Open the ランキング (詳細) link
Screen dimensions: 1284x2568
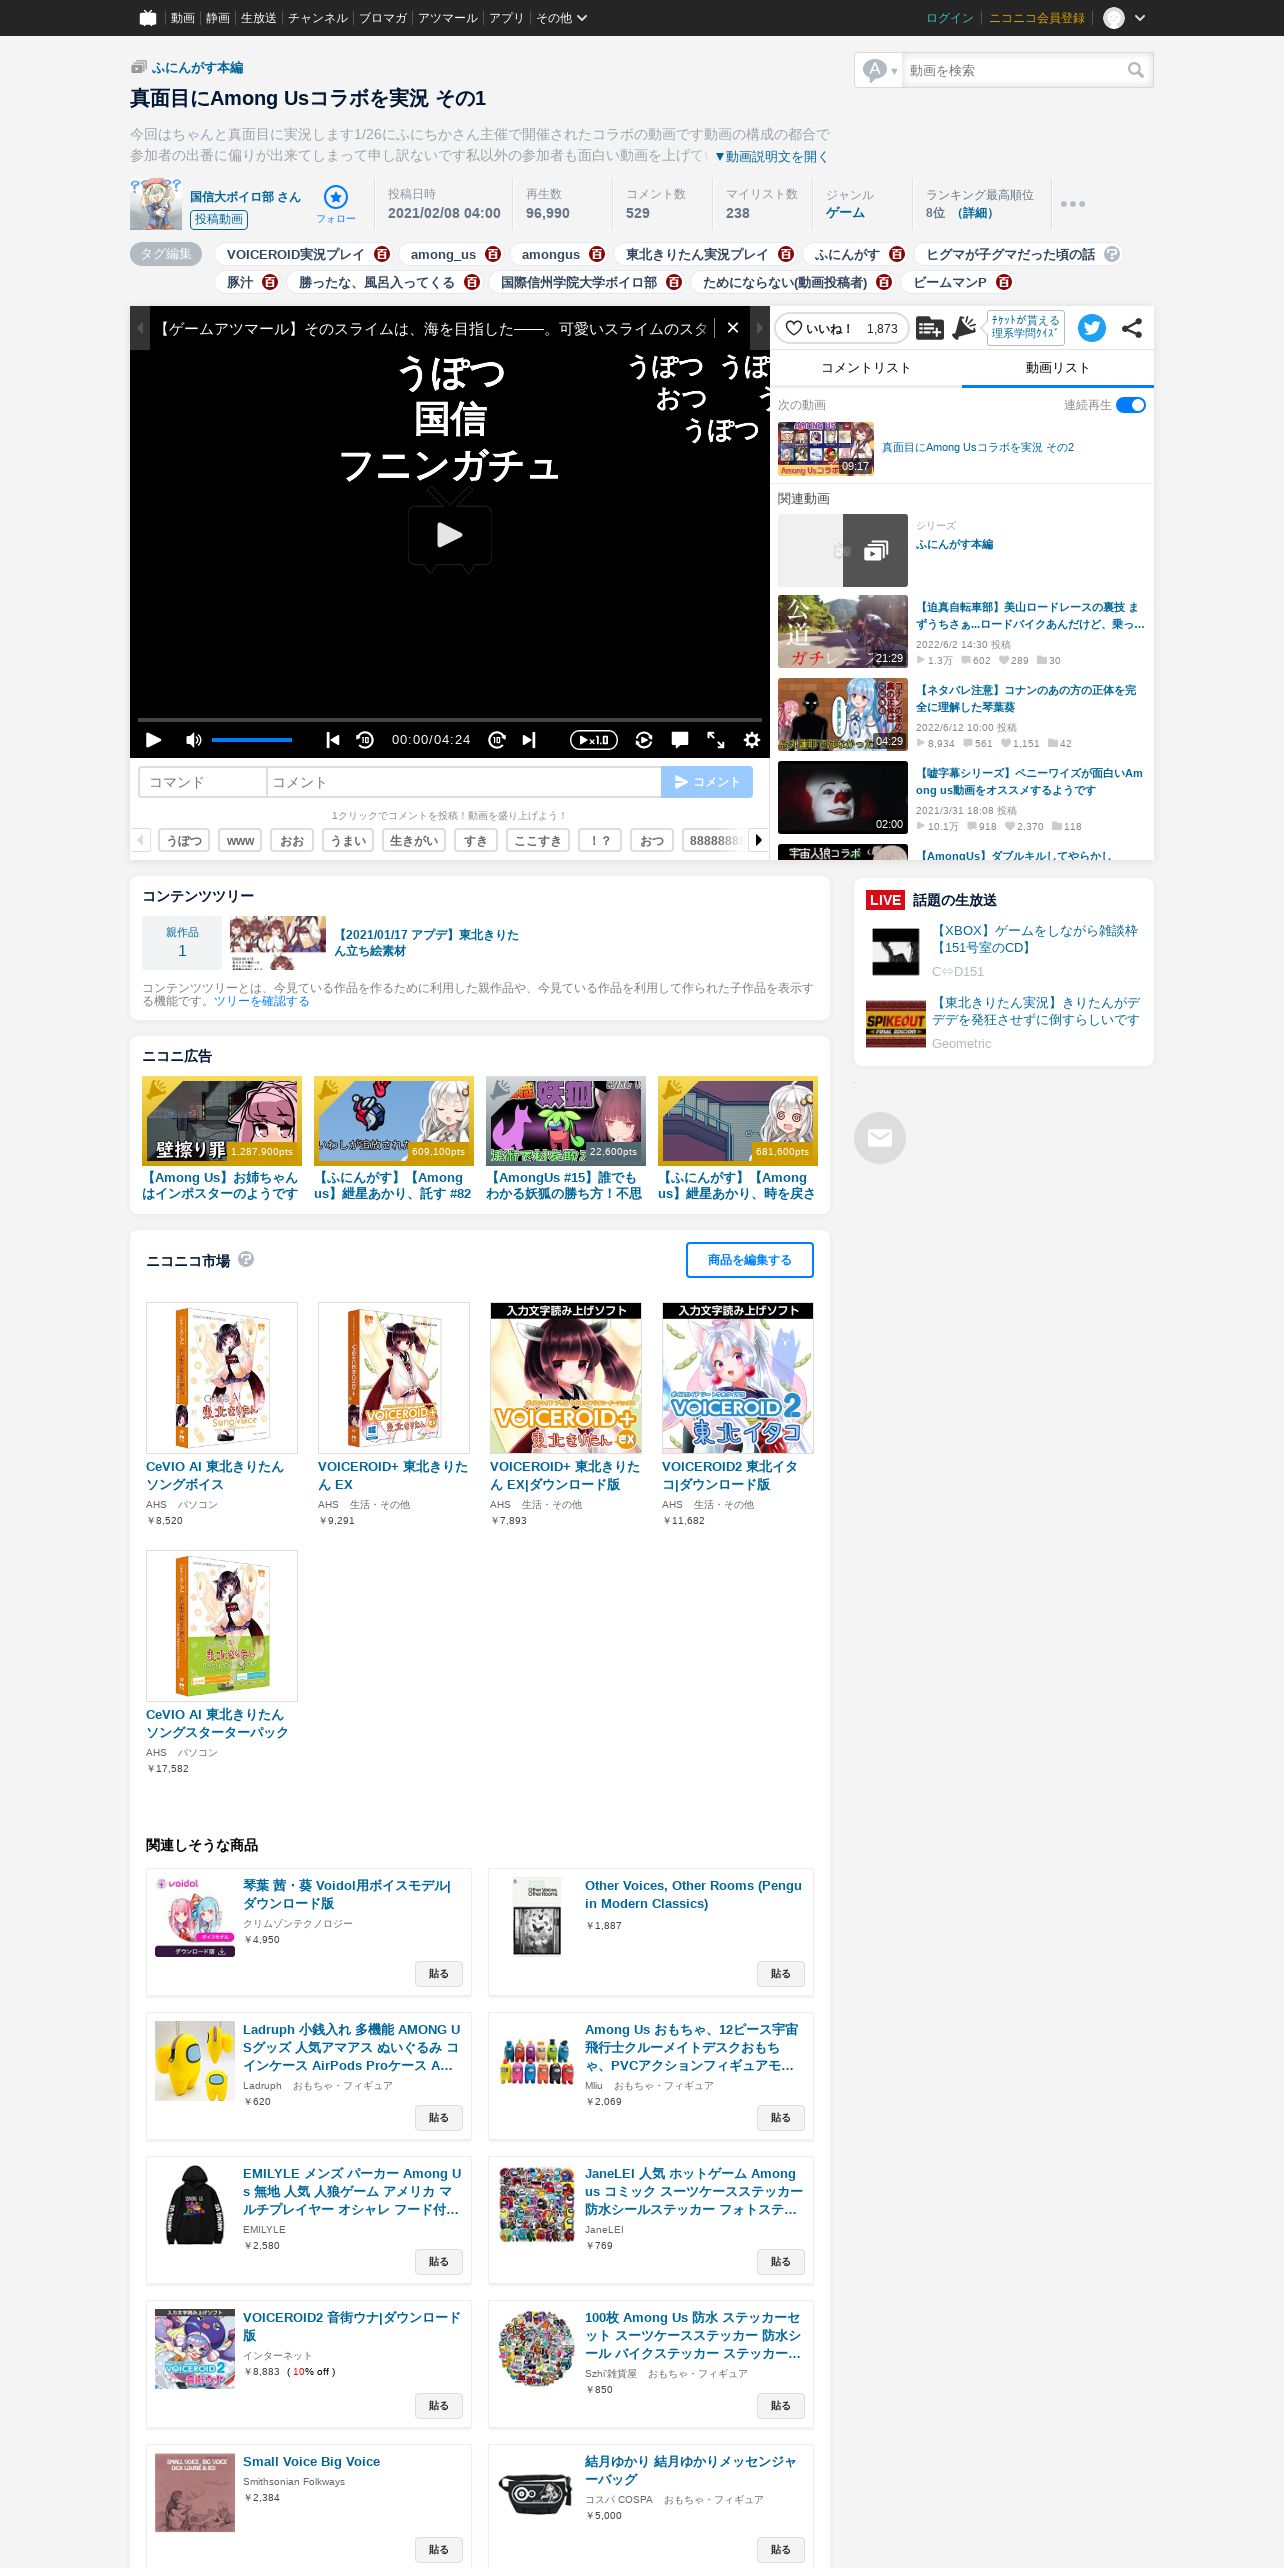pos(975,213)
